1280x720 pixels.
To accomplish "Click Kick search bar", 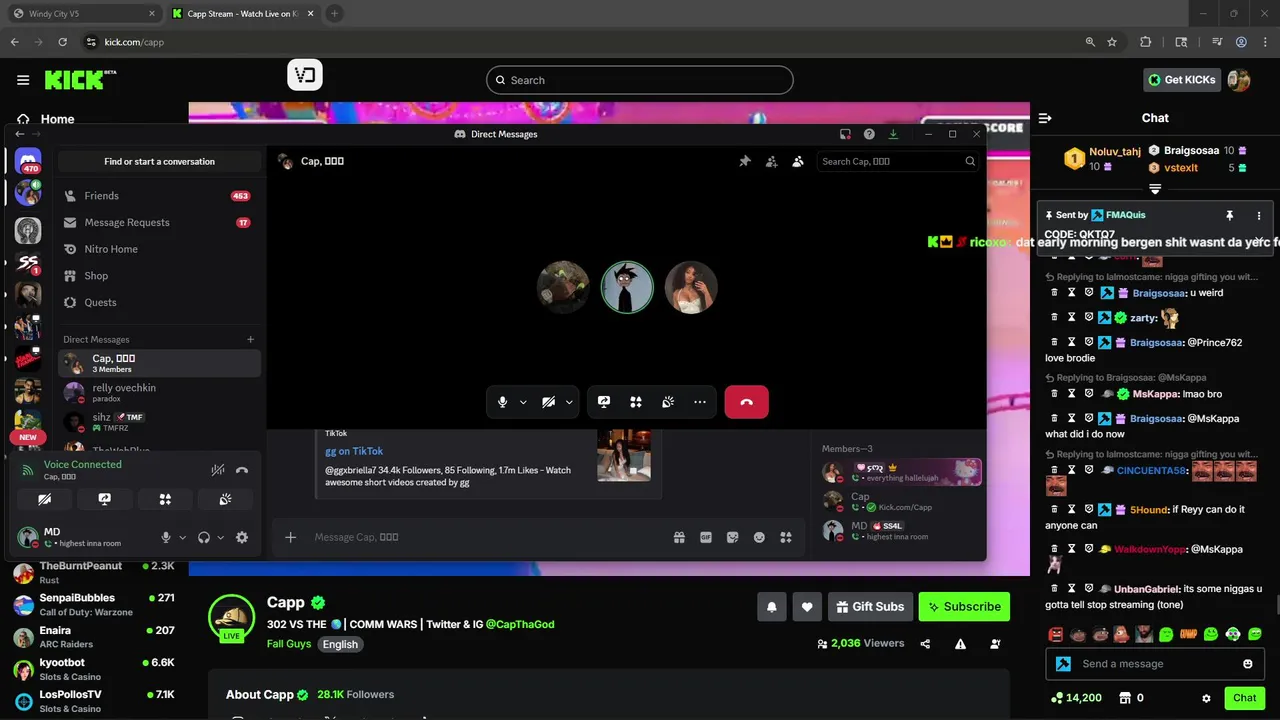I will (x=640, y=80).
